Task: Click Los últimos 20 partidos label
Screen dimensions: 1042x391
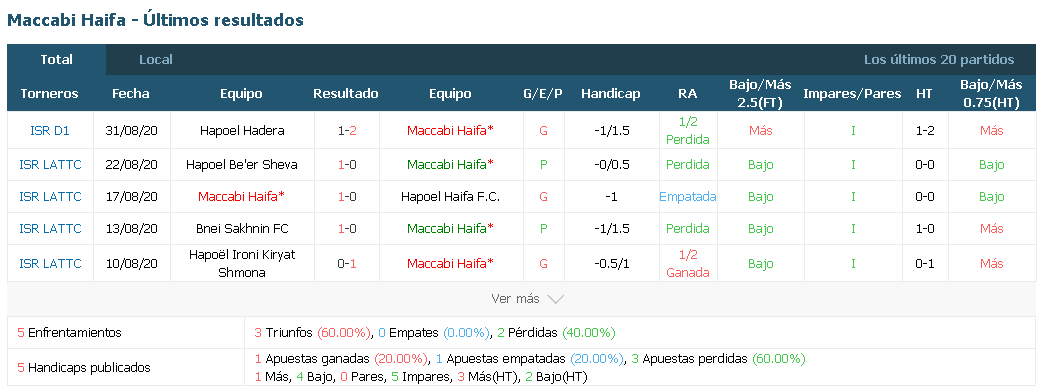Action: (939, 60)
